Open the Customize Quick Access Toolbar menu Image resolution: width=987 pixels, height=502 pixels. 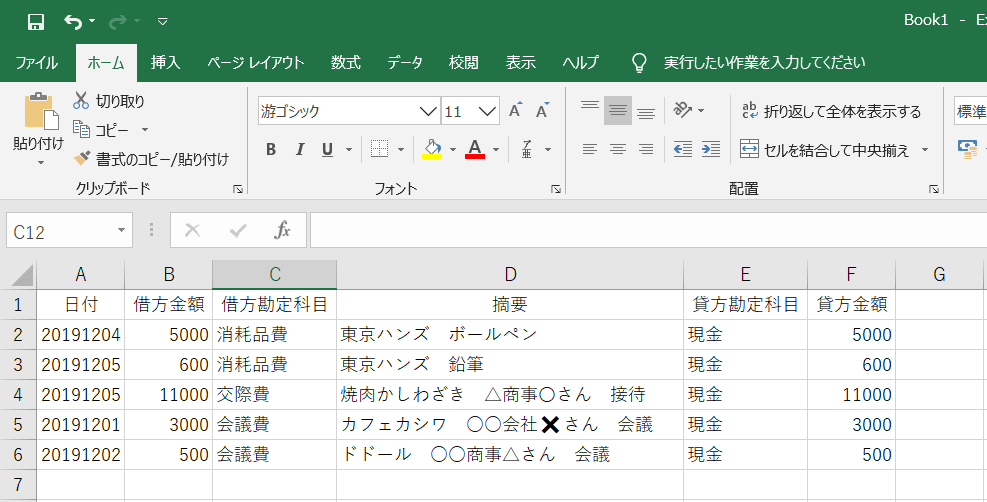pos(162,22)
